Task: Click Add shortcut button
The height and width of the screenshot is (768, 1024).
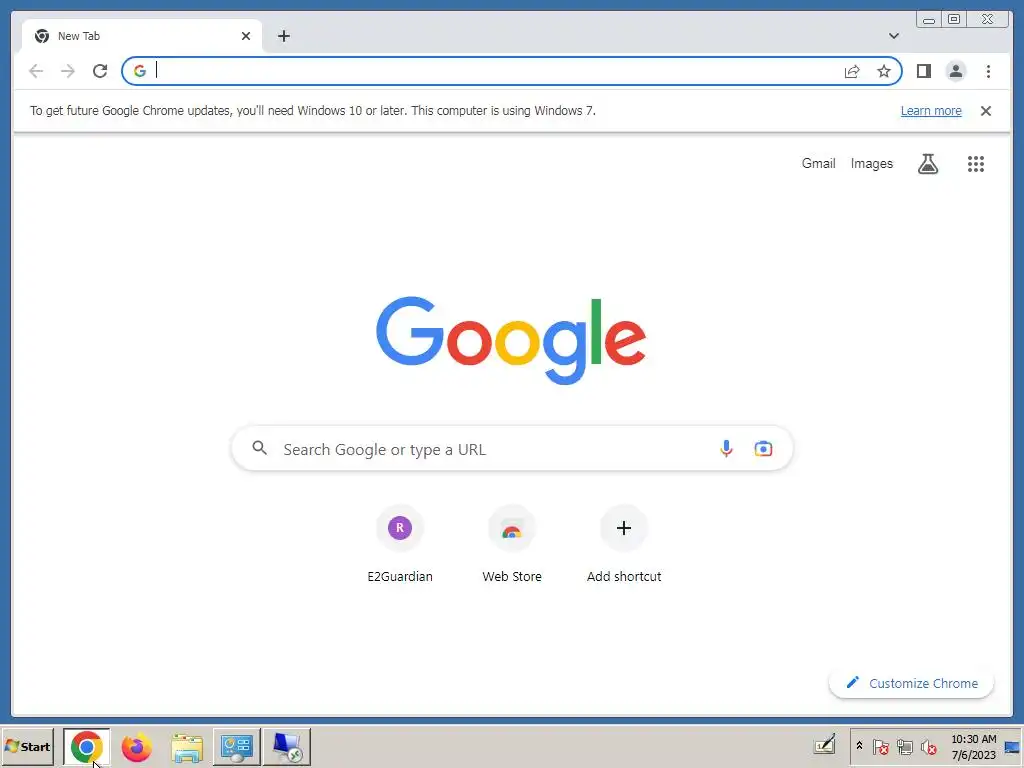Action: 624,543
